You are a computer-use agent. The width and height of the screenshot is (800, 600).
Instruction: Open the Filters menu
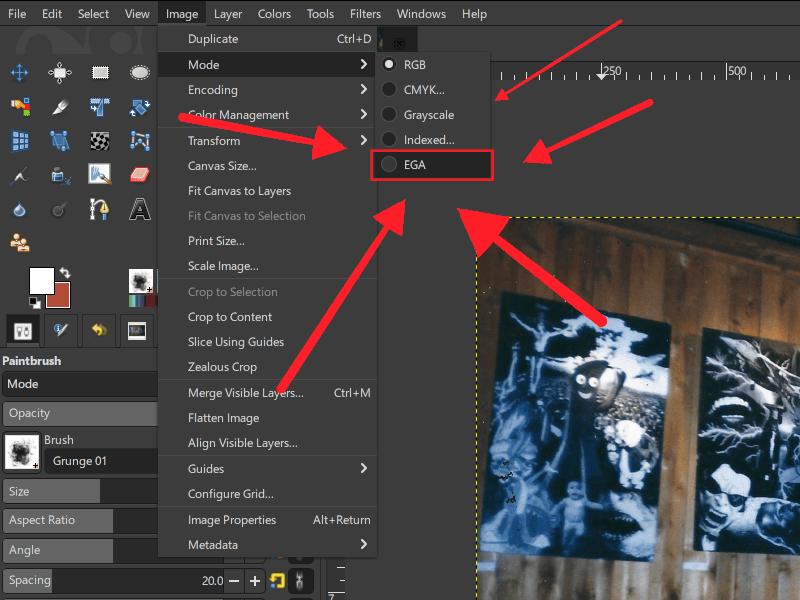click(365, 13)
